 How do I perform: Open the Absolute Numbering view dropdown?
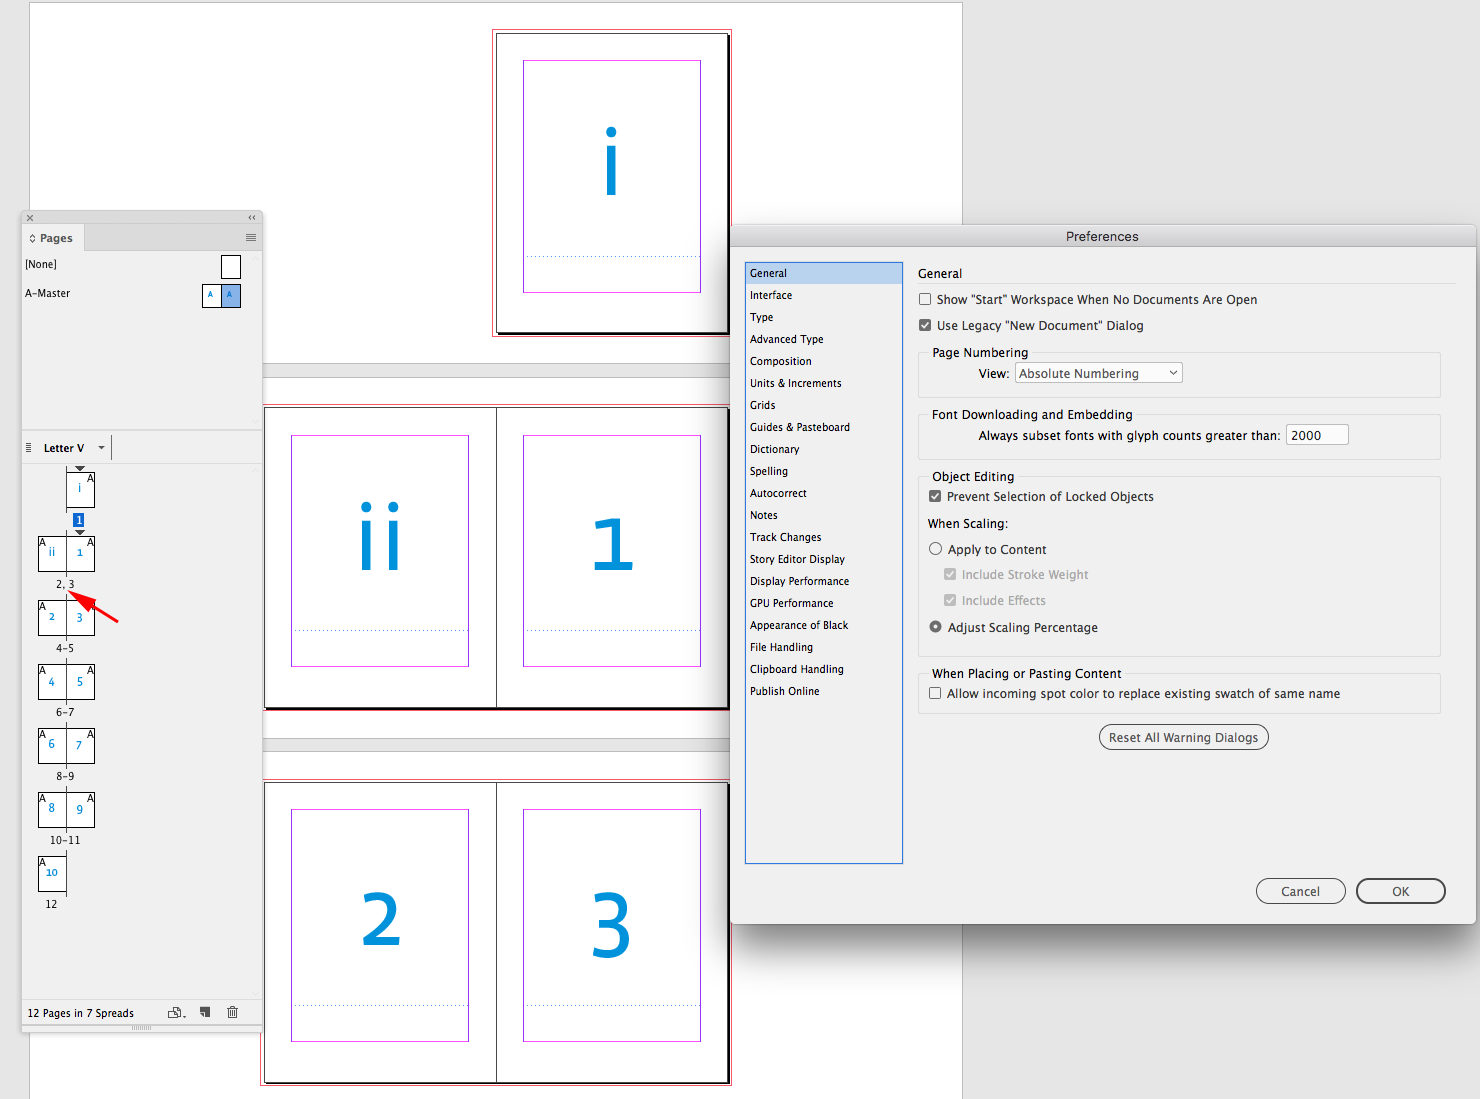(1097, 372)
